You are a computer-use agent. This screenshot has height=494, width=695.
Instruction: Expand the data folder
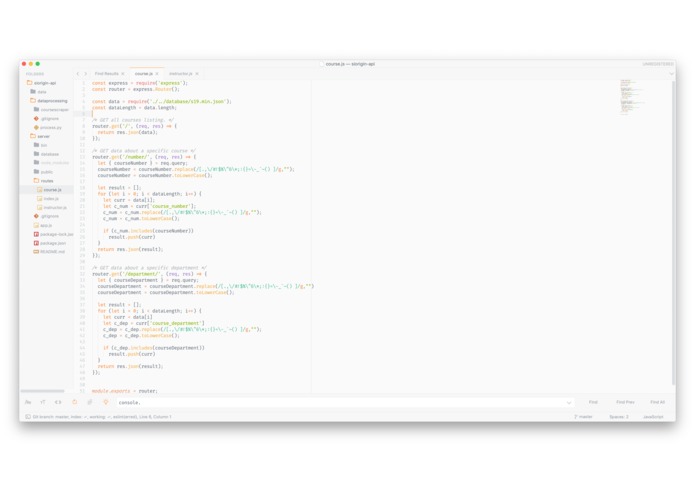tap(38, 92)
